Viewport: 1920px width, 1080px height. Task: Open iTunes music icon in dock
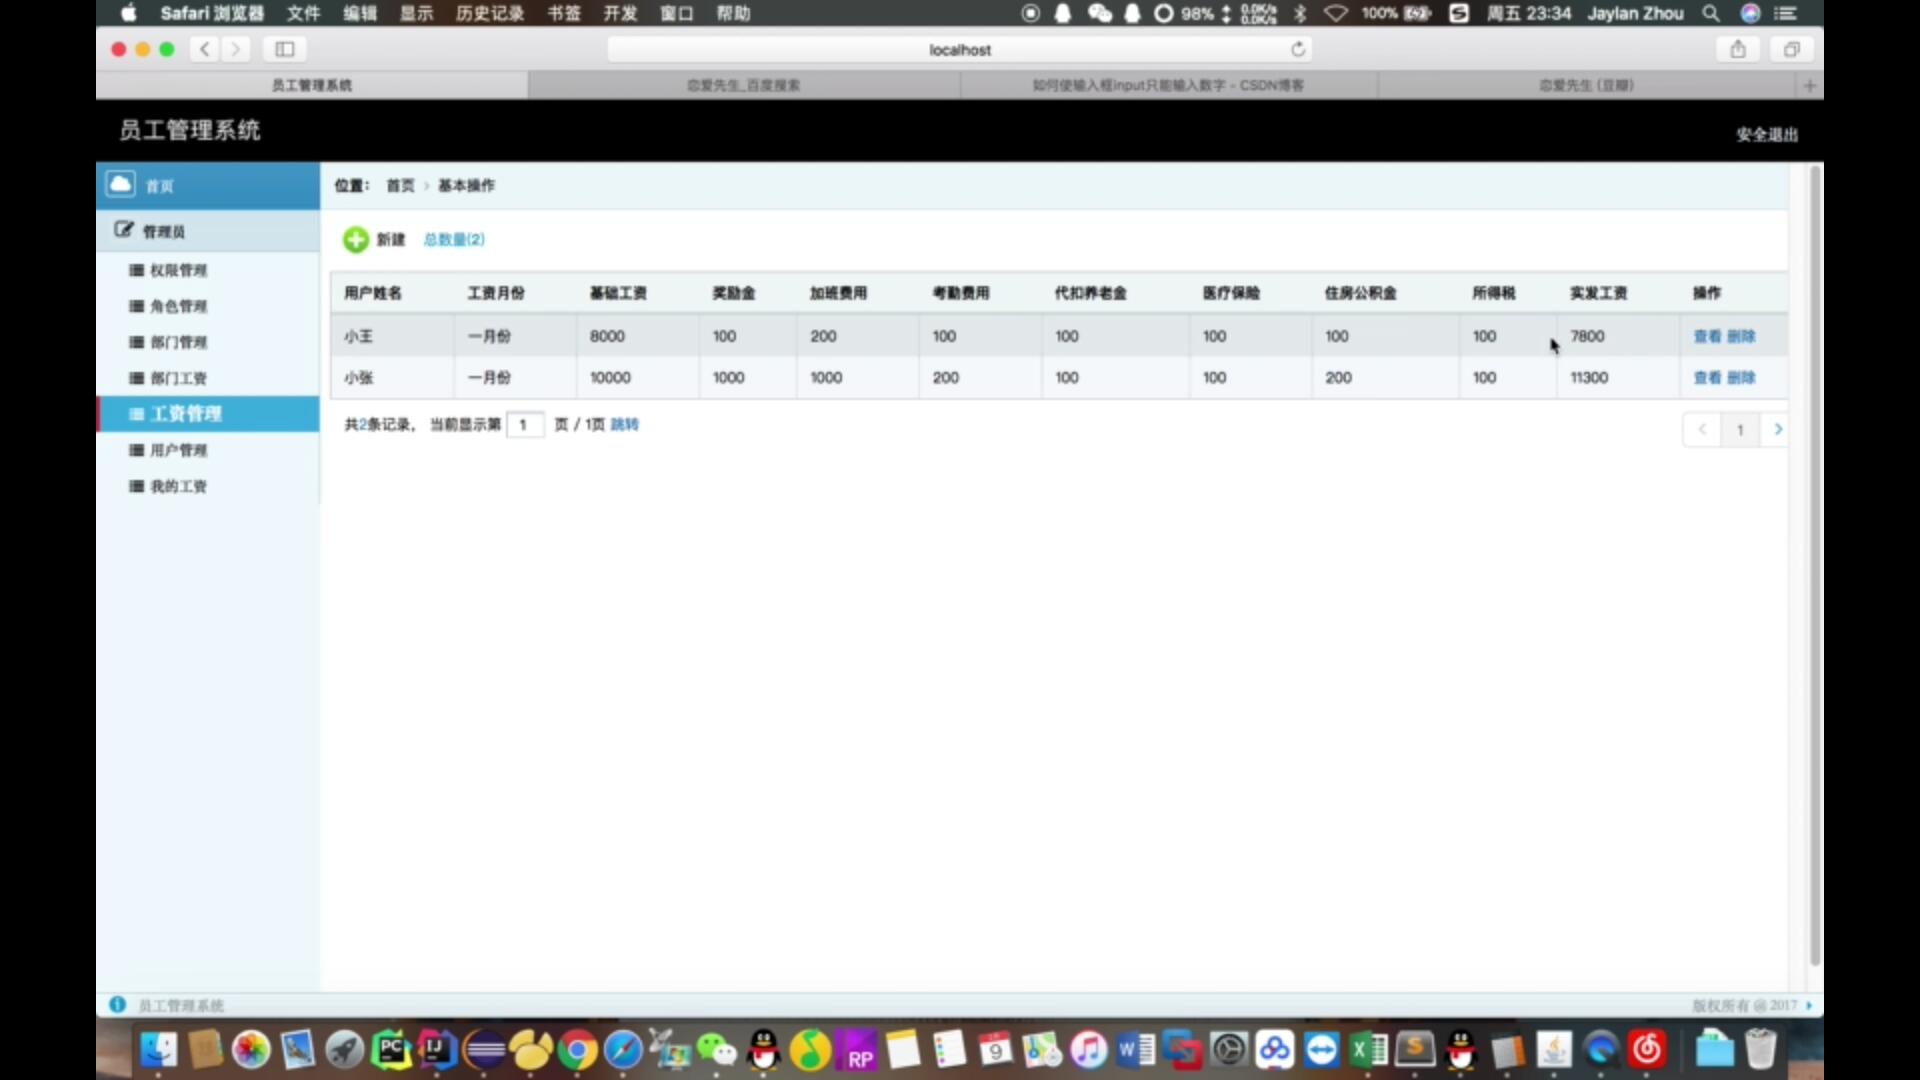[1089, 1050]
